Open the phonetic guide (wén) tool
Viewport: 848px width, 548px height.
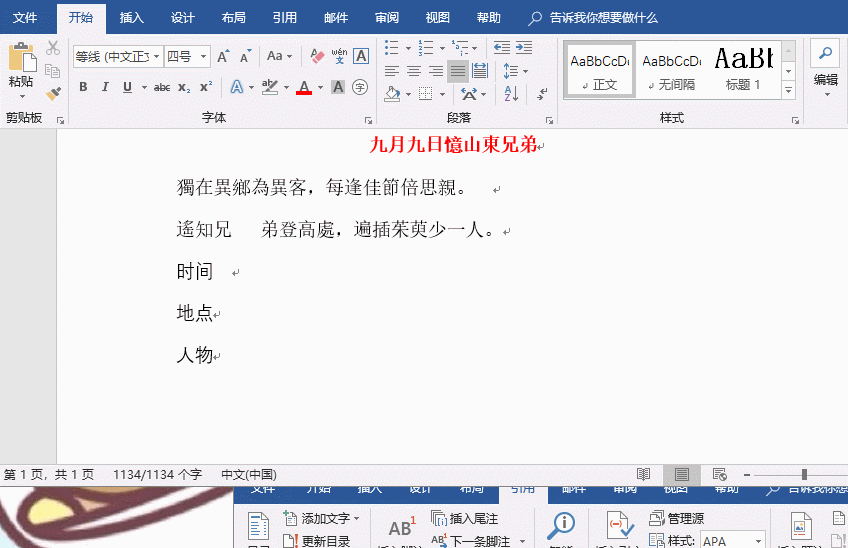[339, 56]
